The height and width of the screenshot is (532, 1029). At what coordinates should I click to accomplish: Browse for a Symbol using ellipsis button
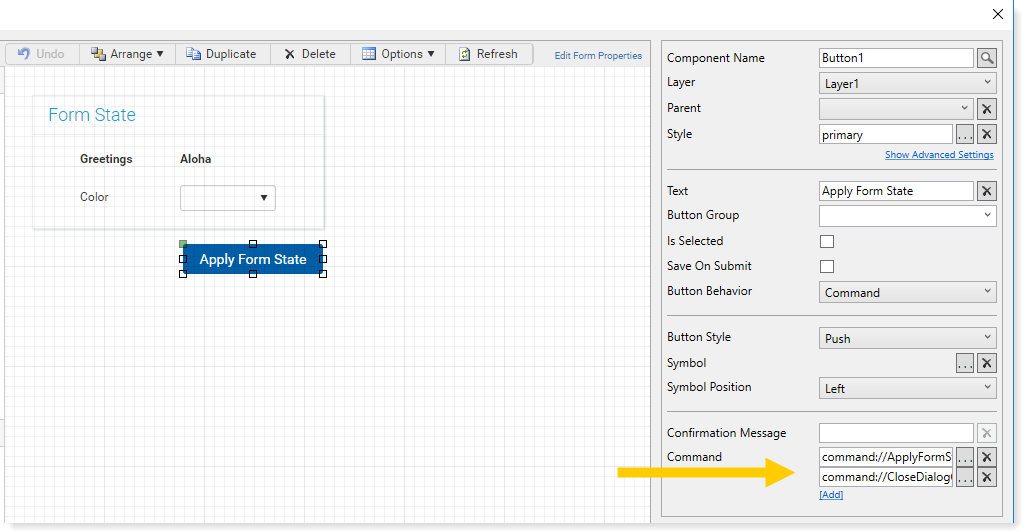pyautogui.click(x=964, y=363)
